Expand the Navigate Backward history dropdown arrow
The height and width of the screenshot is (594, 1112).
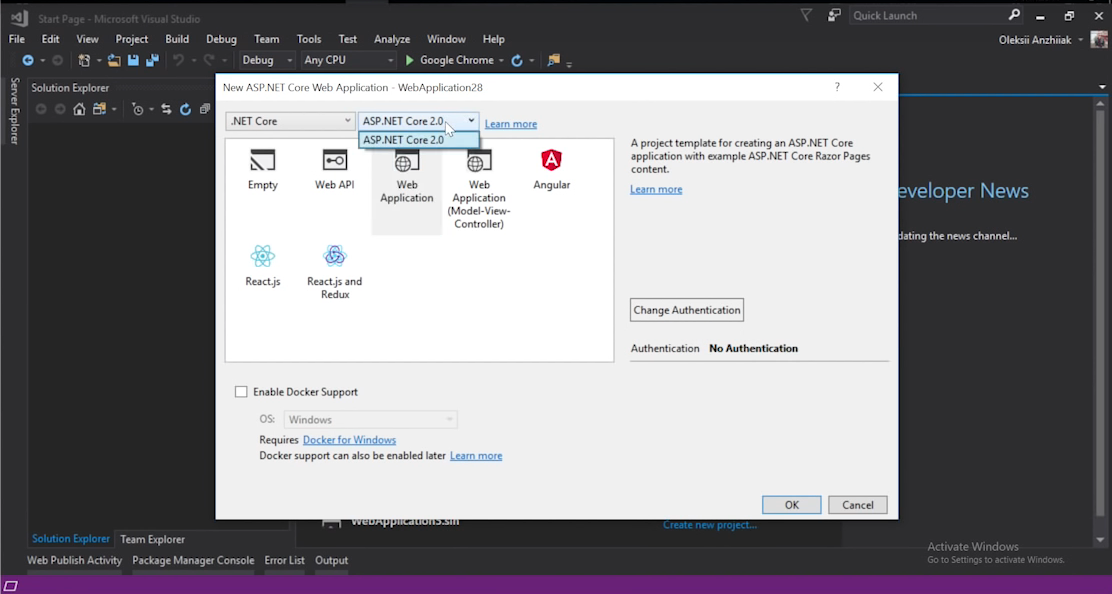(x=43, y=60)
